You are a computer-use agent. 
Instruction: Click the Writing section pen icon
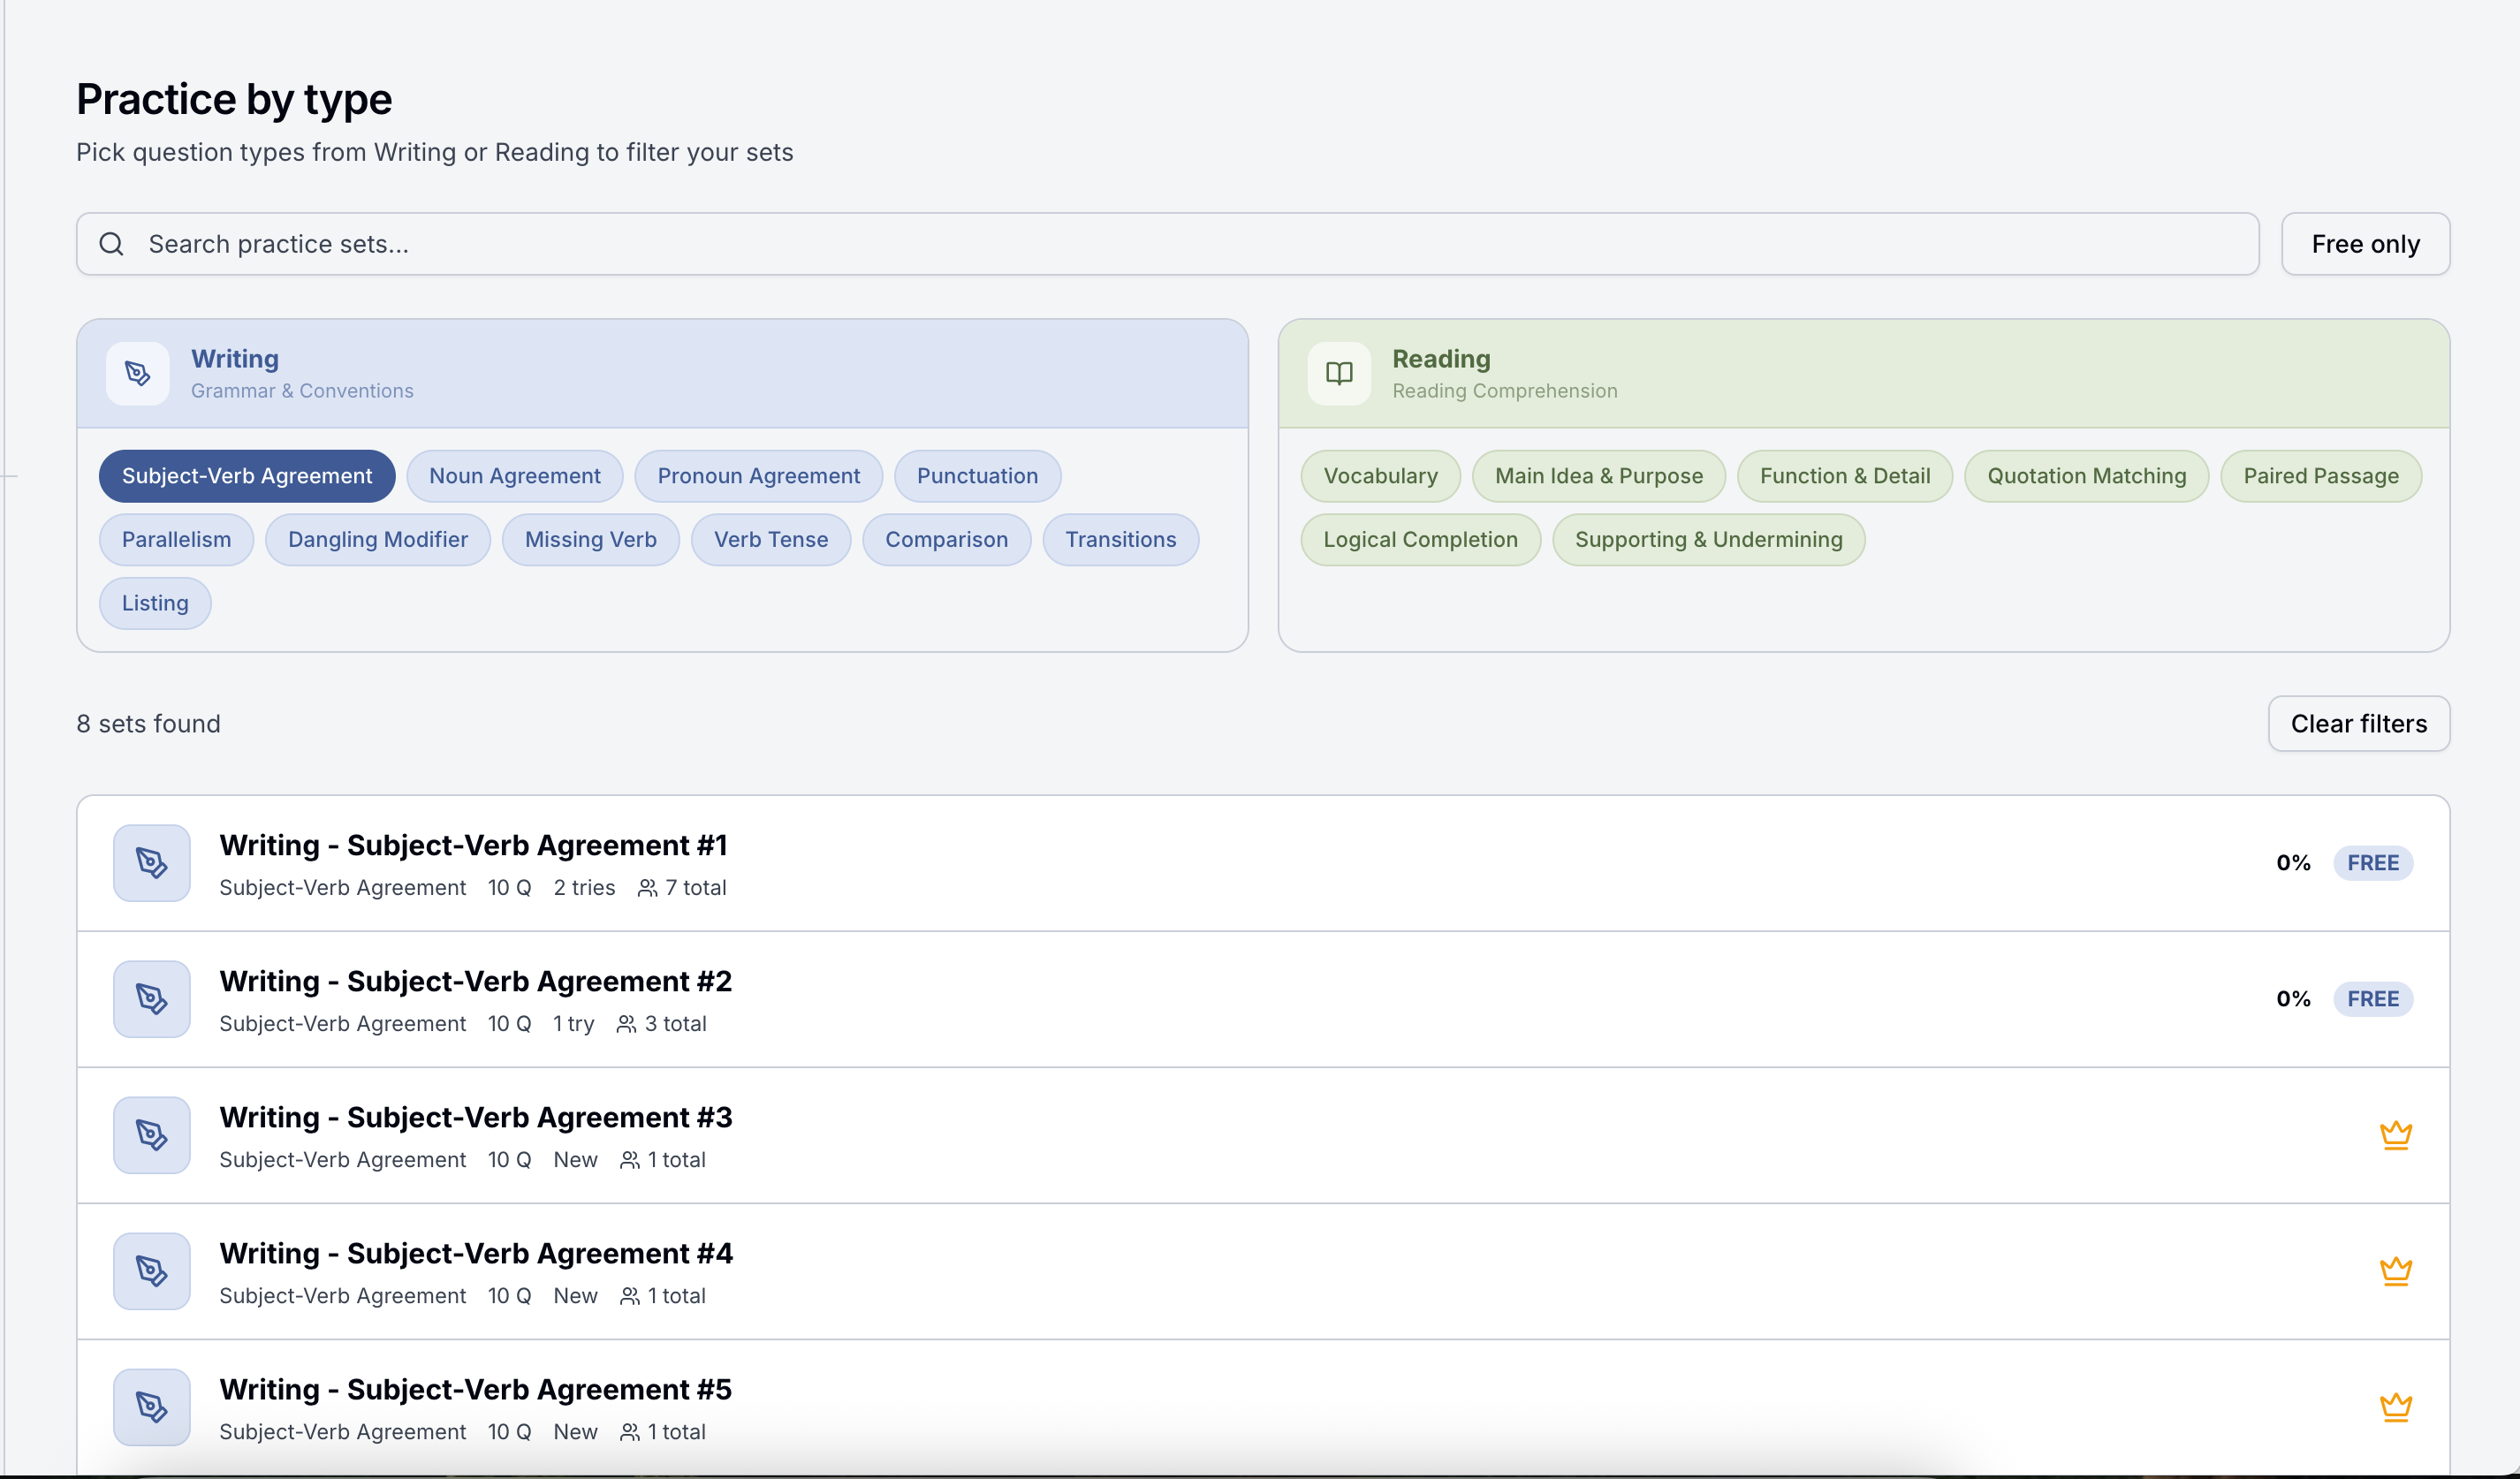pos(137,374)
